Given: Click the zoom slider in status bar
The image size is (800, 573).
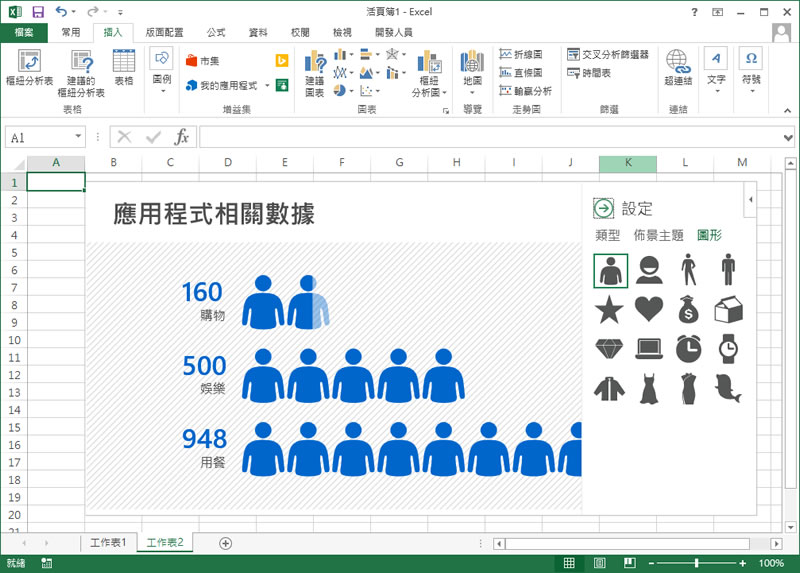Looking at the screenshot, I should pyautogui.click(x=697, y=563).
